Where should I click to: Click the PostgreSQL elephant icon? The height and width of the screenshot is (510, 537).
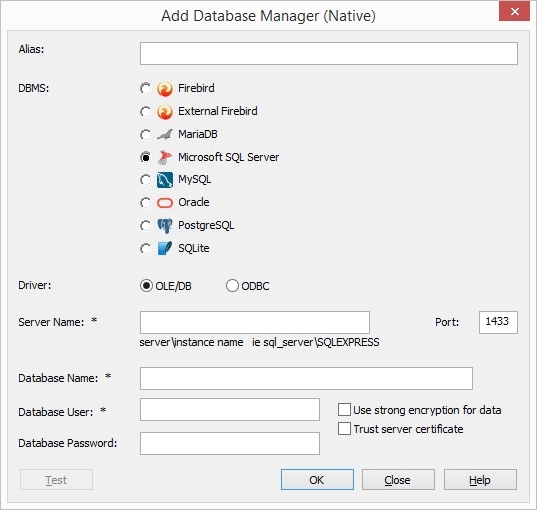tap(165, 226)
